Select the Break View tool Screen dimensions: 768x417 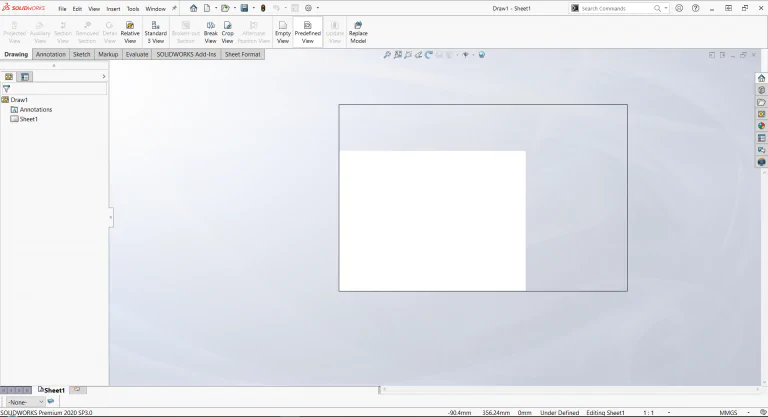pyautogui.click(x=211, y=32)
